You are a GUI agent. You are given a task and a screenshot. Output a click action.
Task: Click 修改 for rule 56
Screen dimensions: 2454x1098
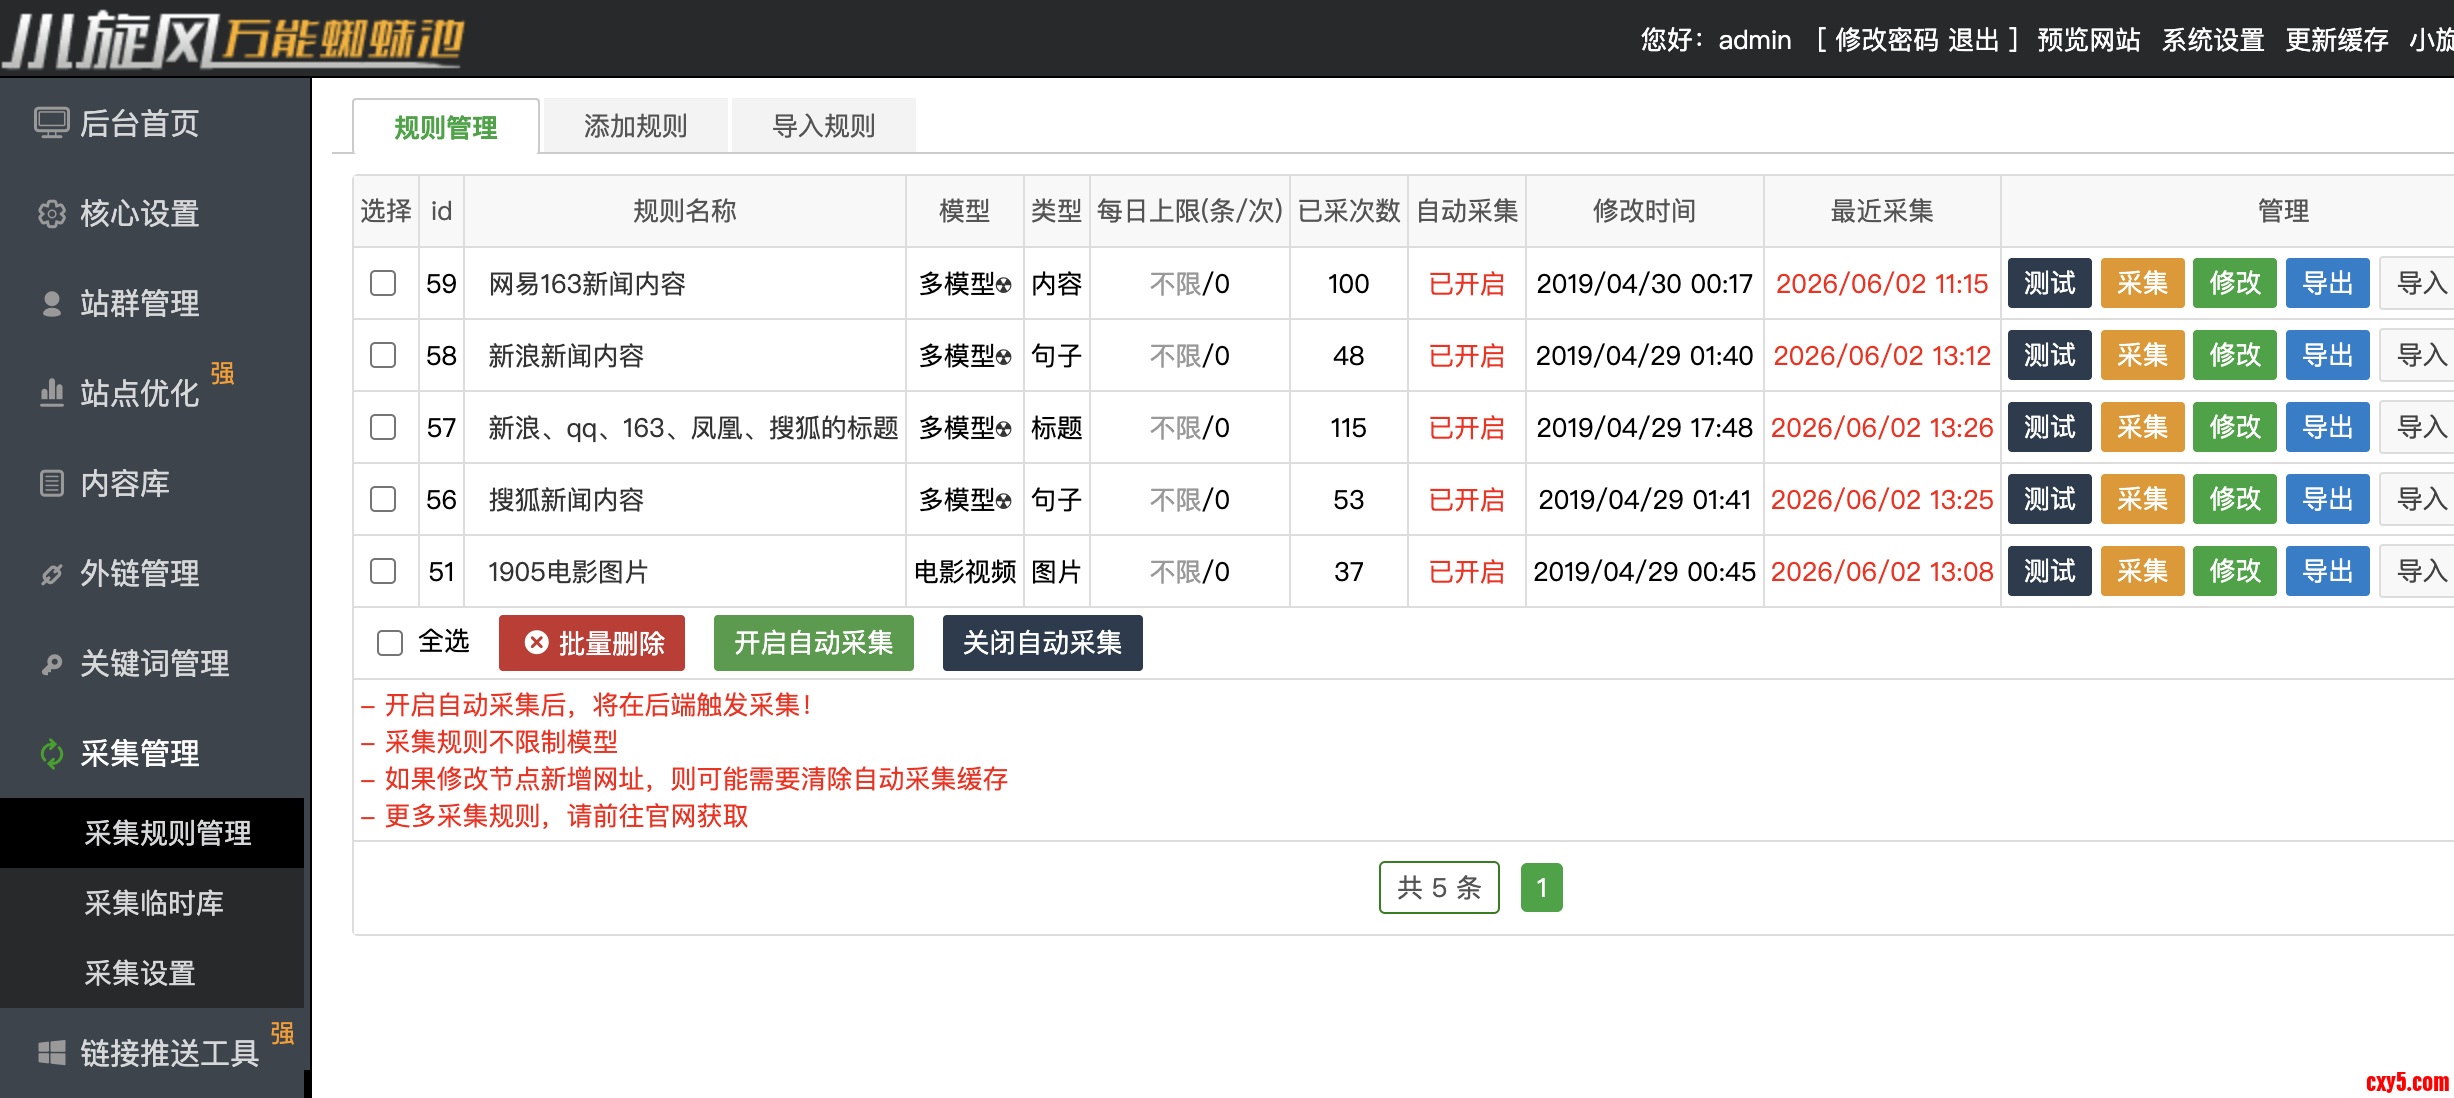2235,499
